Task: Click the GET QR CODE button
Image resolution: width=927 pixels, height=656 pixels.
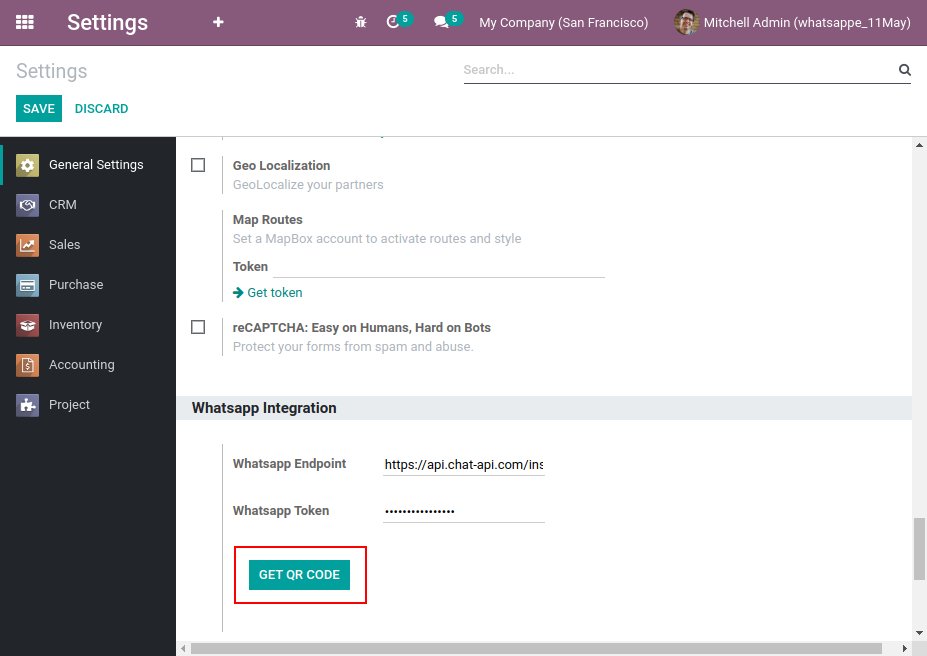Action: (x=299, y=574)
